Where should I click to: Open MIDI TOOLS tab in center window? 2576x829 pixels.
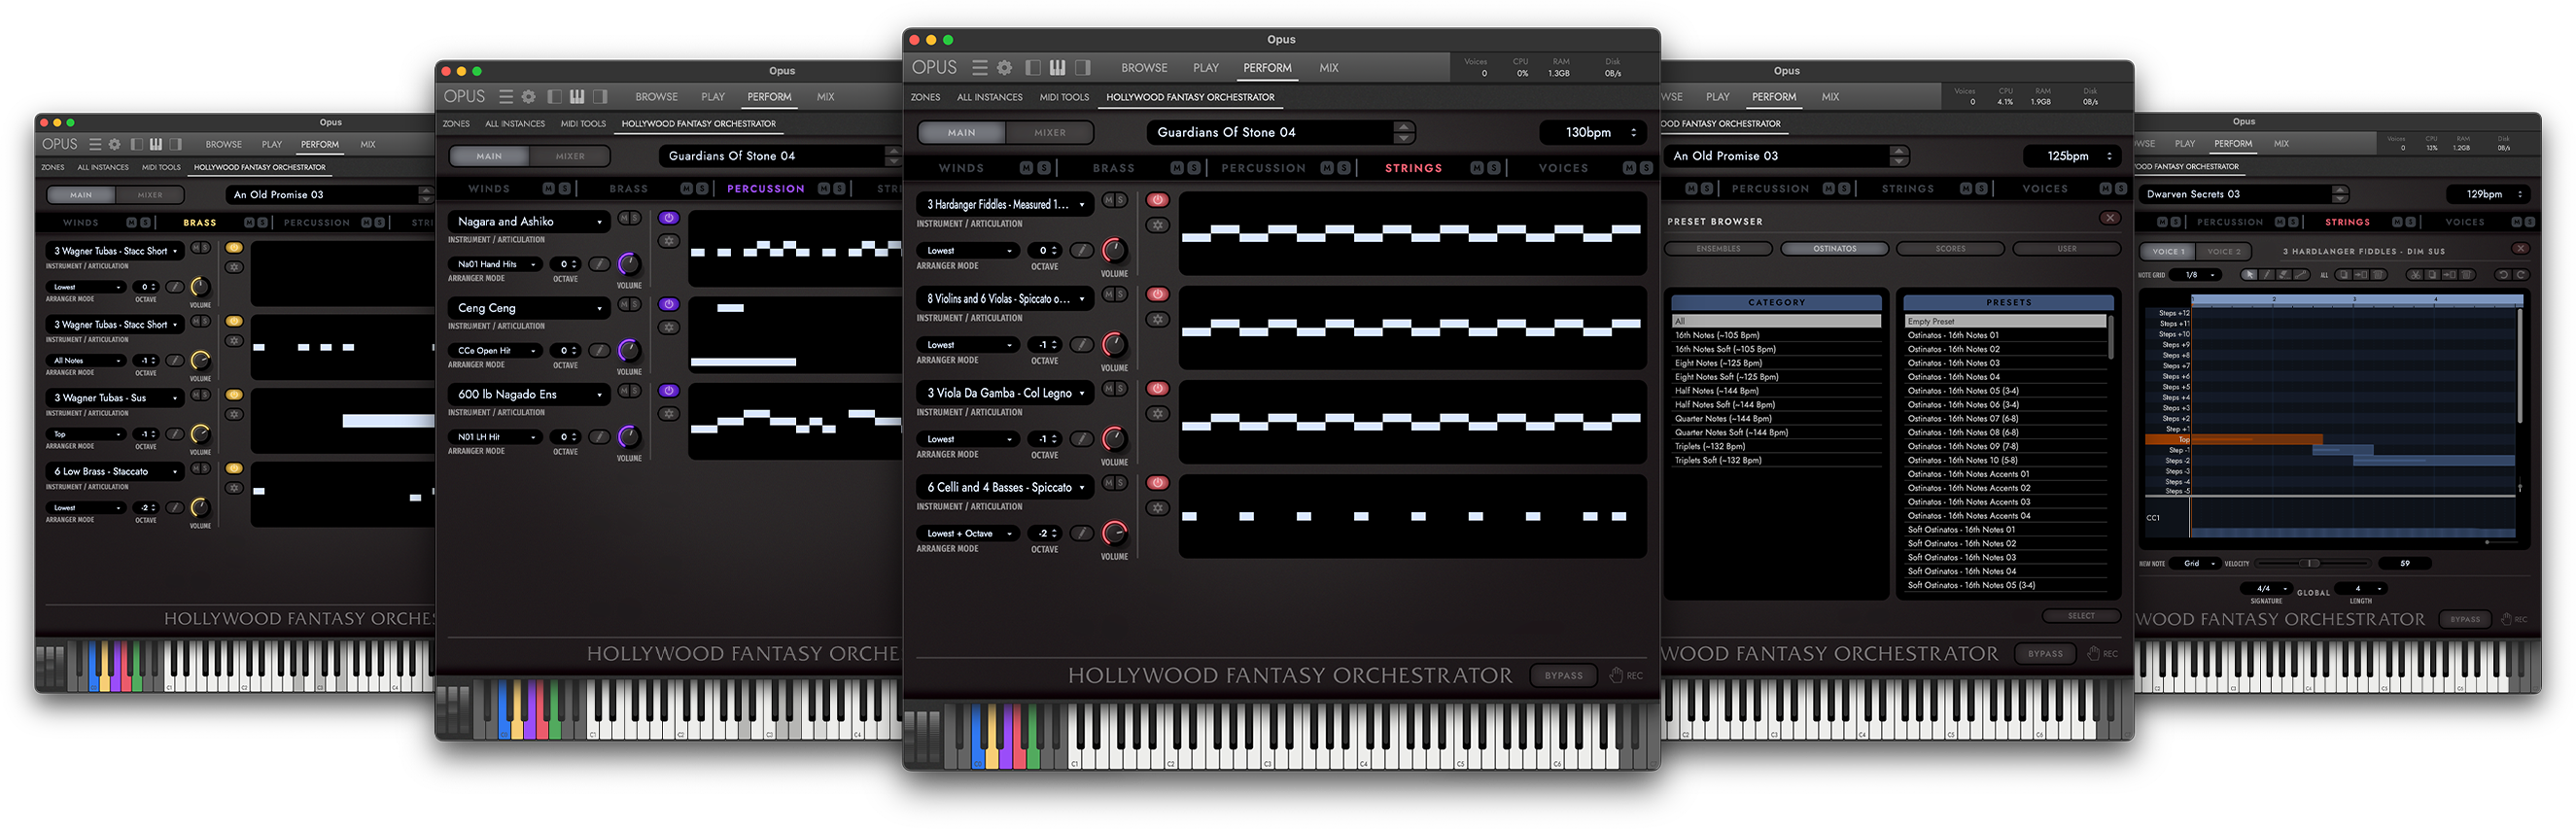click(x=1064, y=97)
